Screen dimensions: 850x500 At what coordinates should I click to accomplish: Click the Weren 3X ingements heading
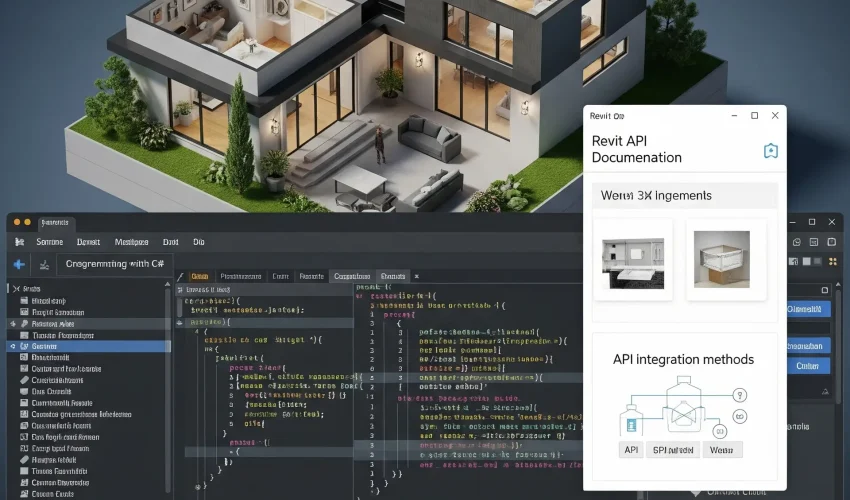click(656, 195)
